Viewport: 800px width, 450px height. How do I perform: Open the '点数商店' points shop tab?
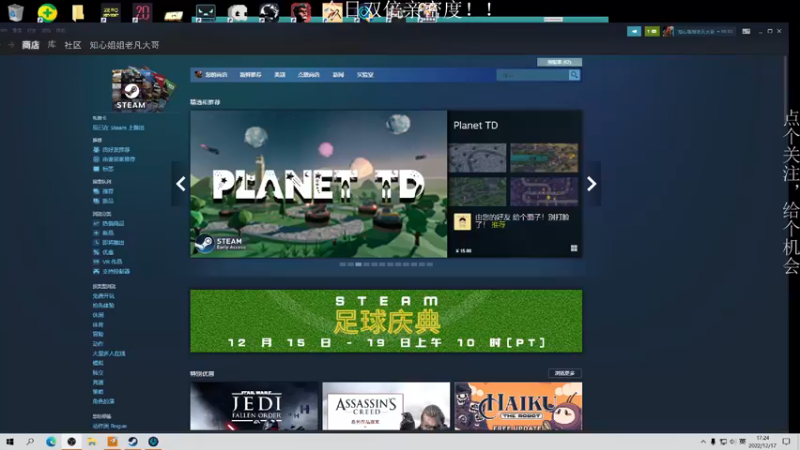(309, 75)
